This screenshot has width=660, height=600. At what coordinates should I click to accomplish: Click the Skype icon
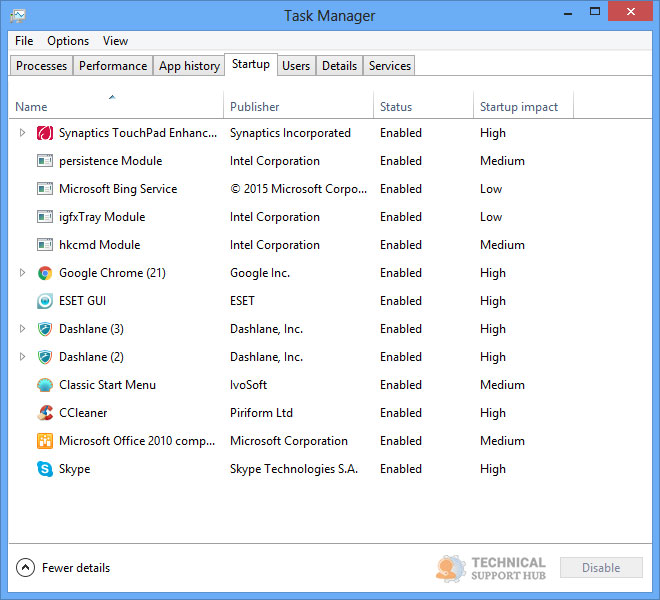click(45, 469)
